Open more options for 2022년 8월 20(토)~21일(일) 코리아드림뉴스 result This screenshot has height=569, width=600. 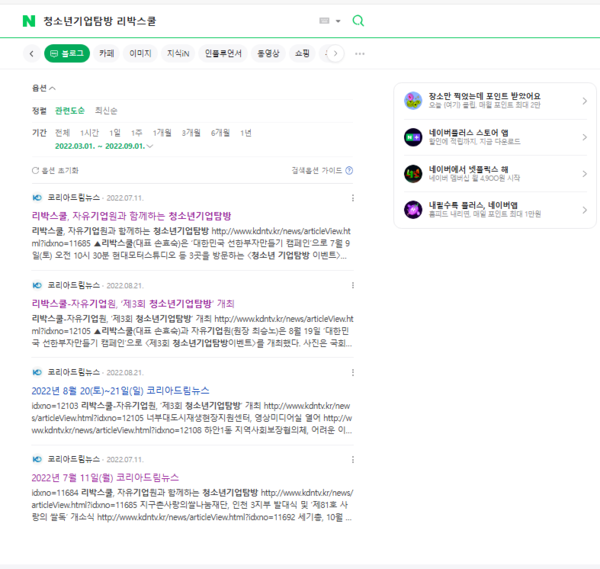point(353,372)
